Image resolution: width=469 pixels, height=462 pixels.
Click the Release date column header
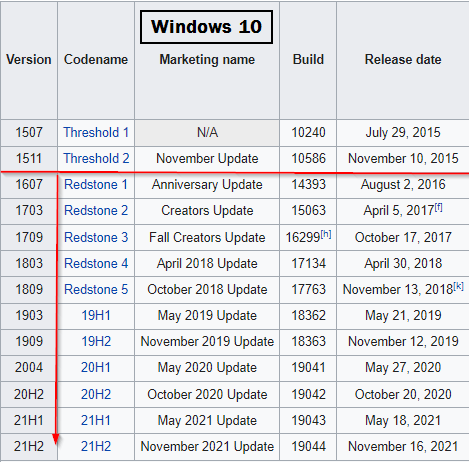pos(403,60)
